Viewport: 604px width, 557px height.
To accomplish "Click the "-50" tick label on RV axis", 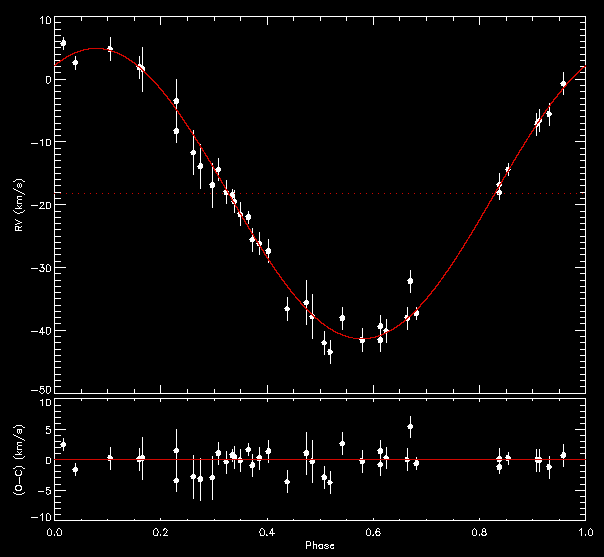I will point(39,389).
